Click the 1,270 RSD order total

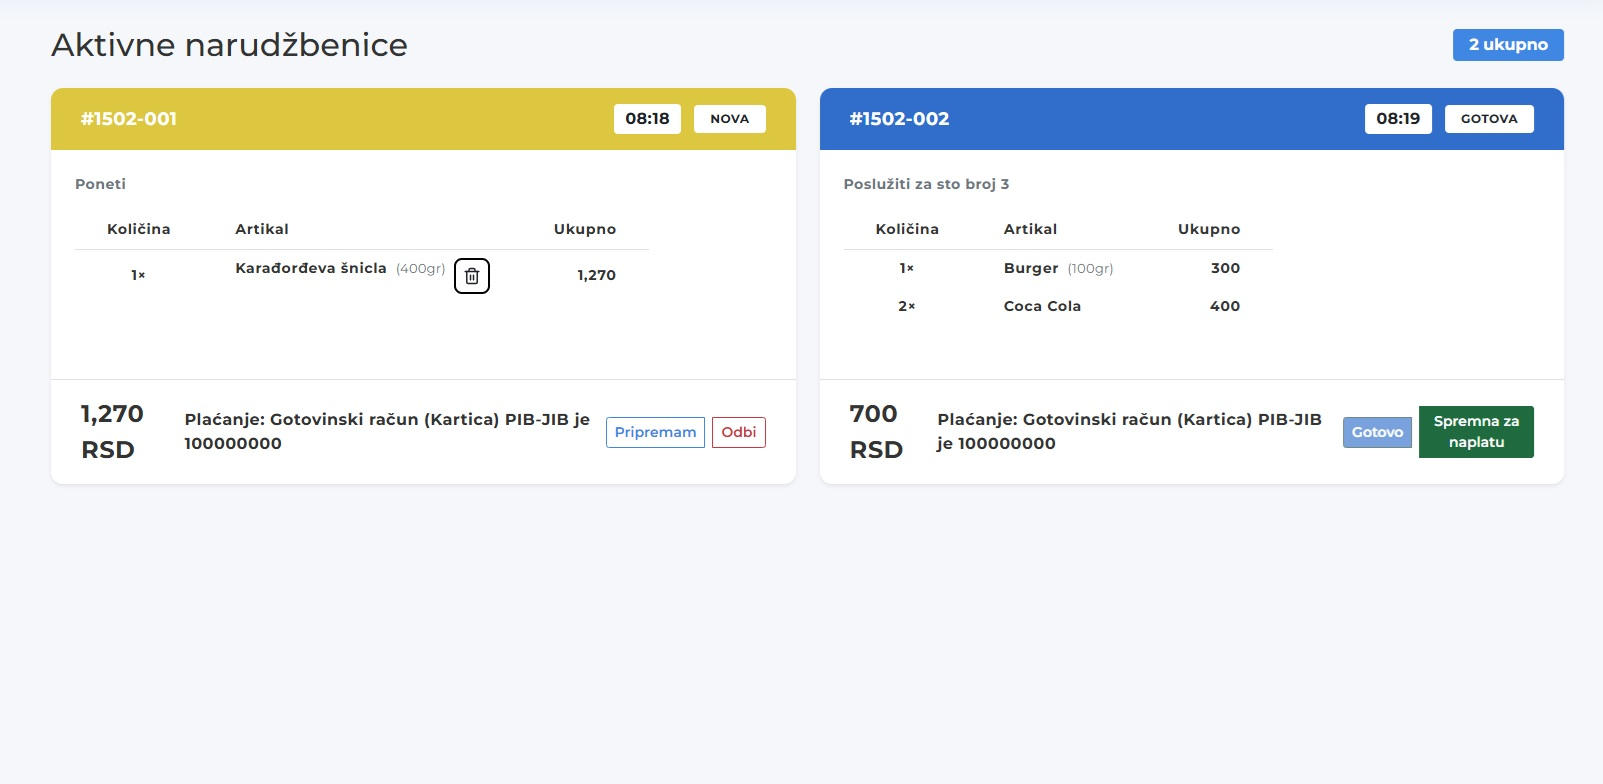(x=112, y=432)
